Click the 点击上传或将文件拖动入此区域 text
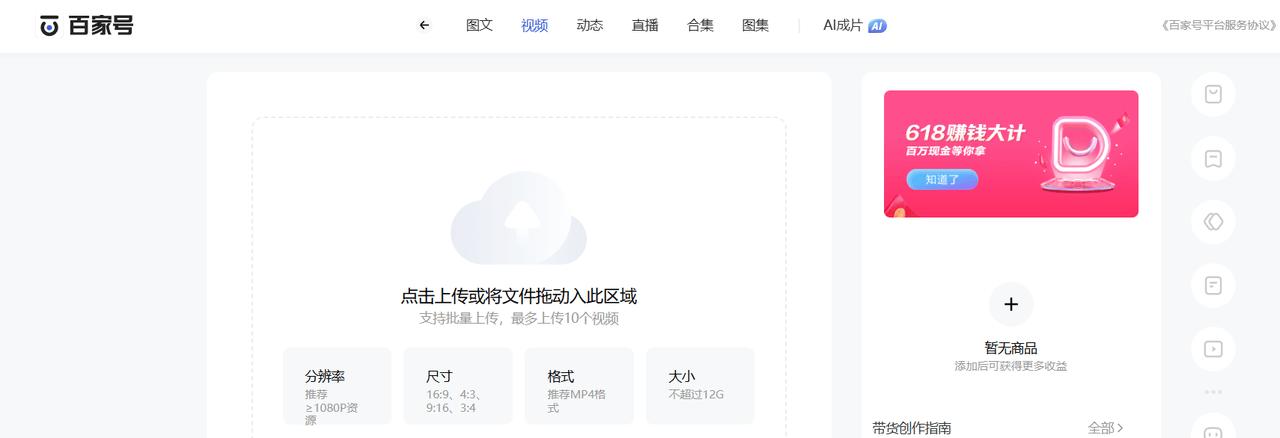1280x438 pixels. (x=518, y=296)
